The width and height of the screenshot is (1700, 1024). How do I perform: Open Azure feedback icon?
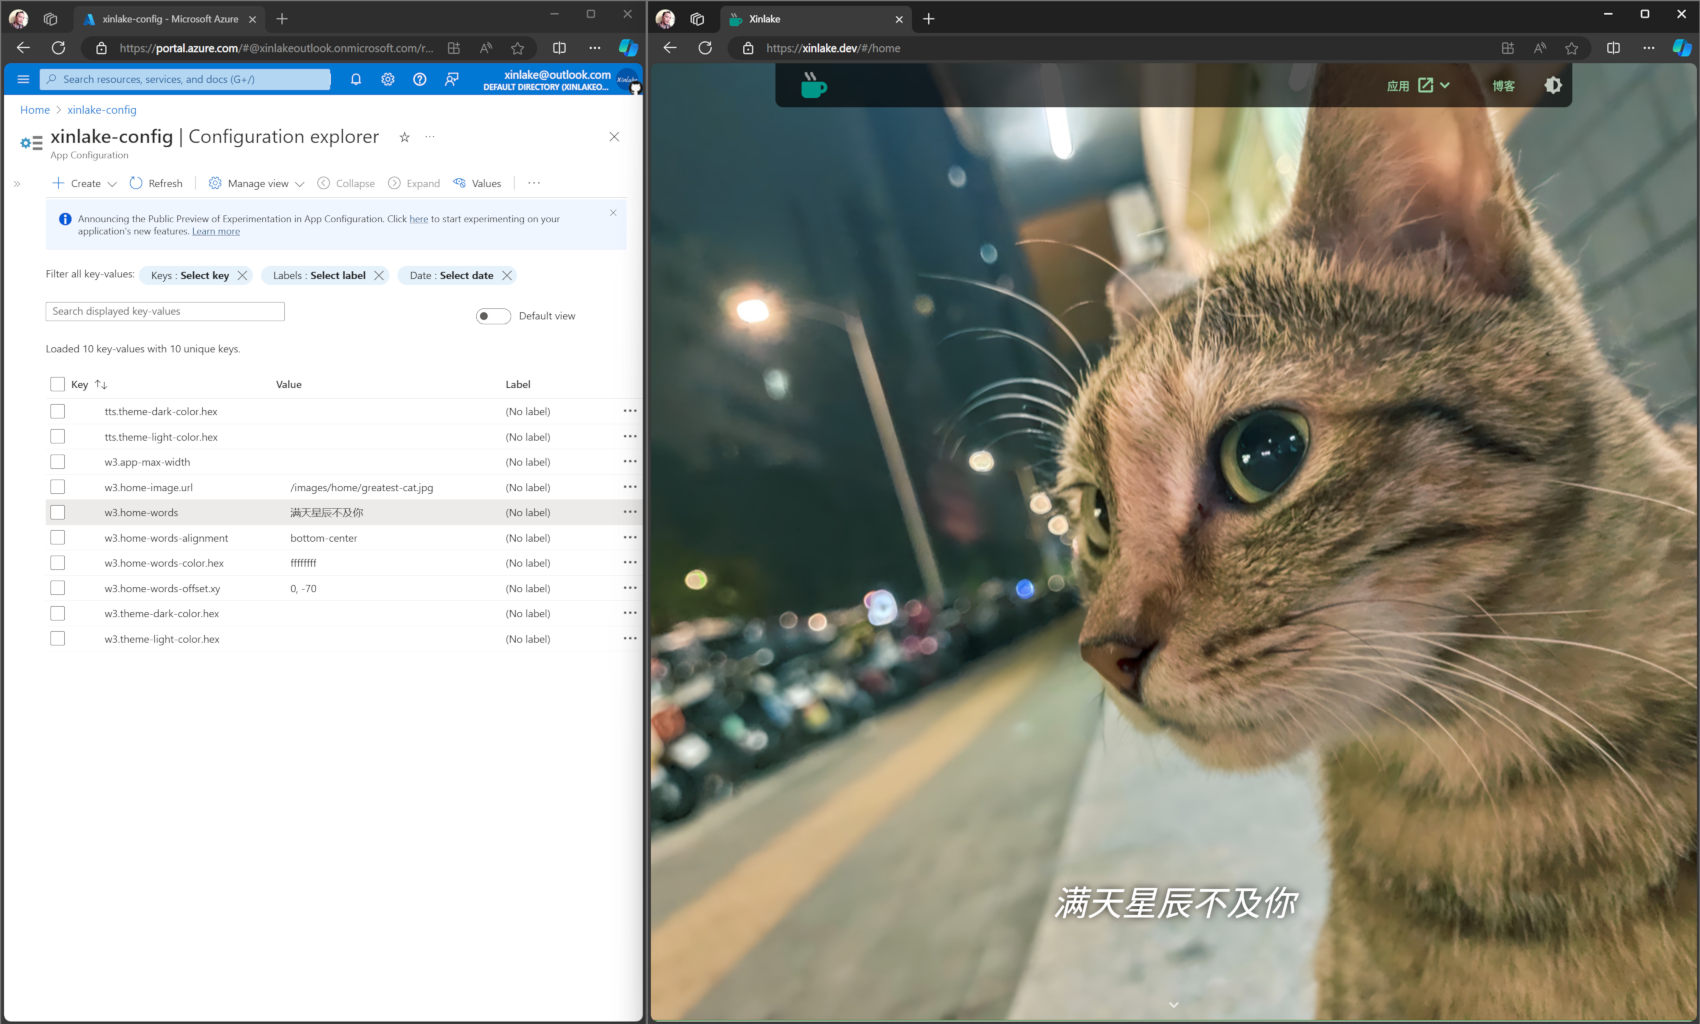point(452,79)
